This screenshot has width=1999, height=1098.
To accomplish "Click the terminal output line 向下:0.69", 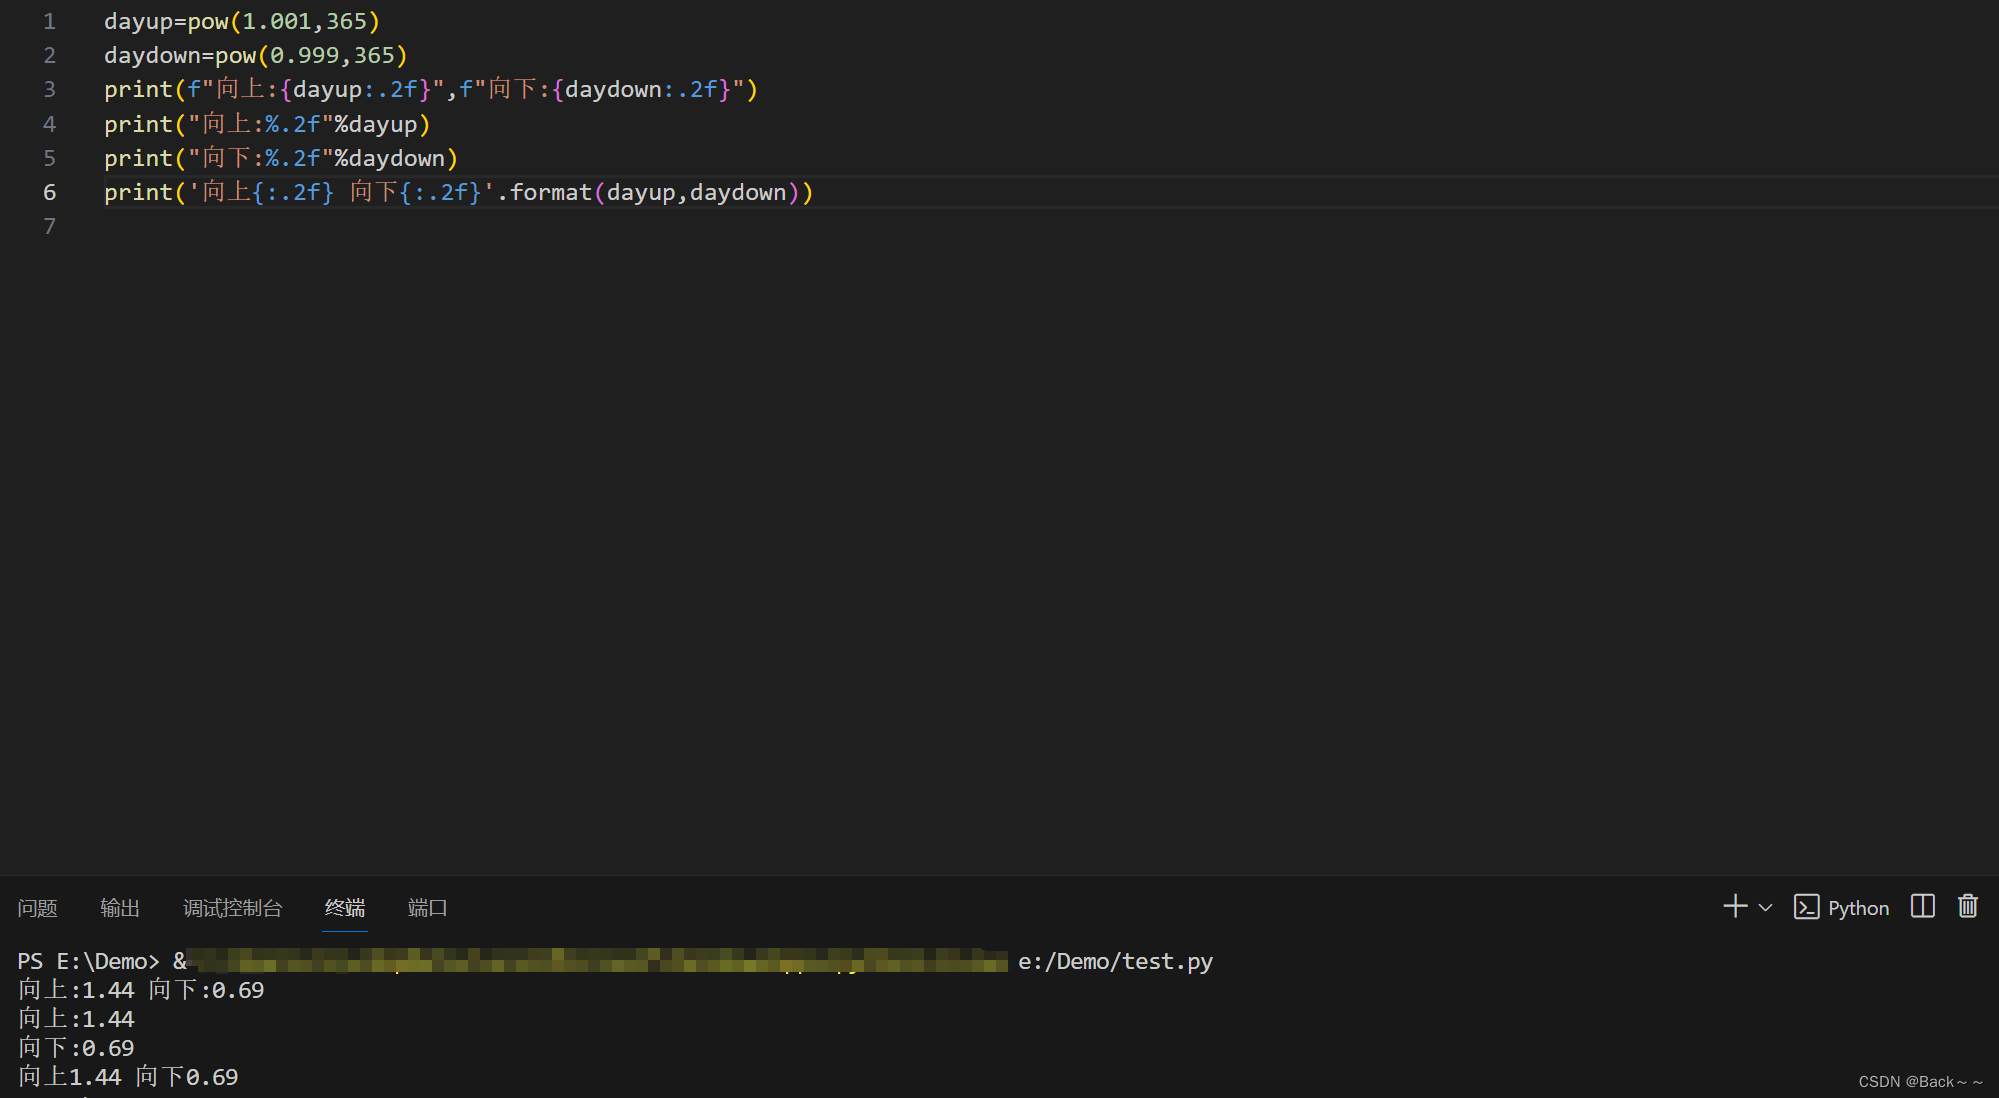I will (x=76, y=1048).
